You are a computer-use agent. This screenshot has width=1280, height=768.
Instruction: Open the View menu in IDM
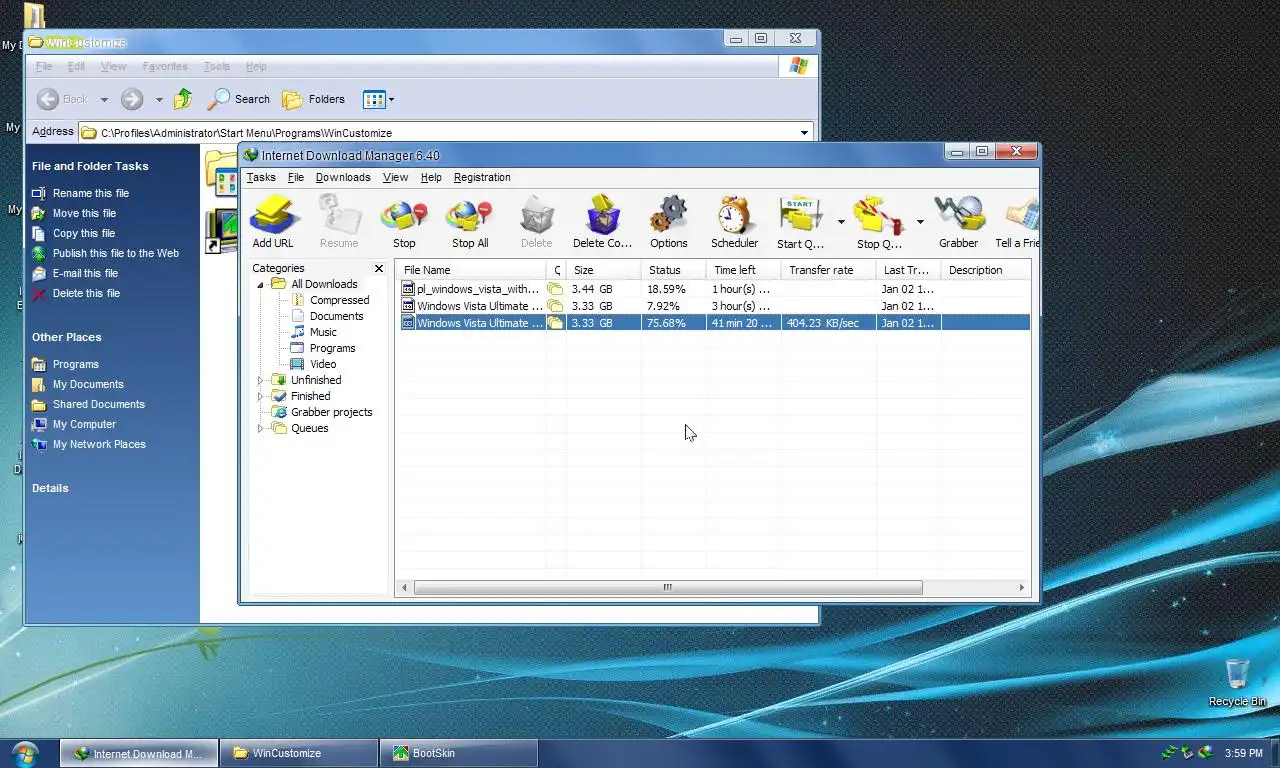395,177
